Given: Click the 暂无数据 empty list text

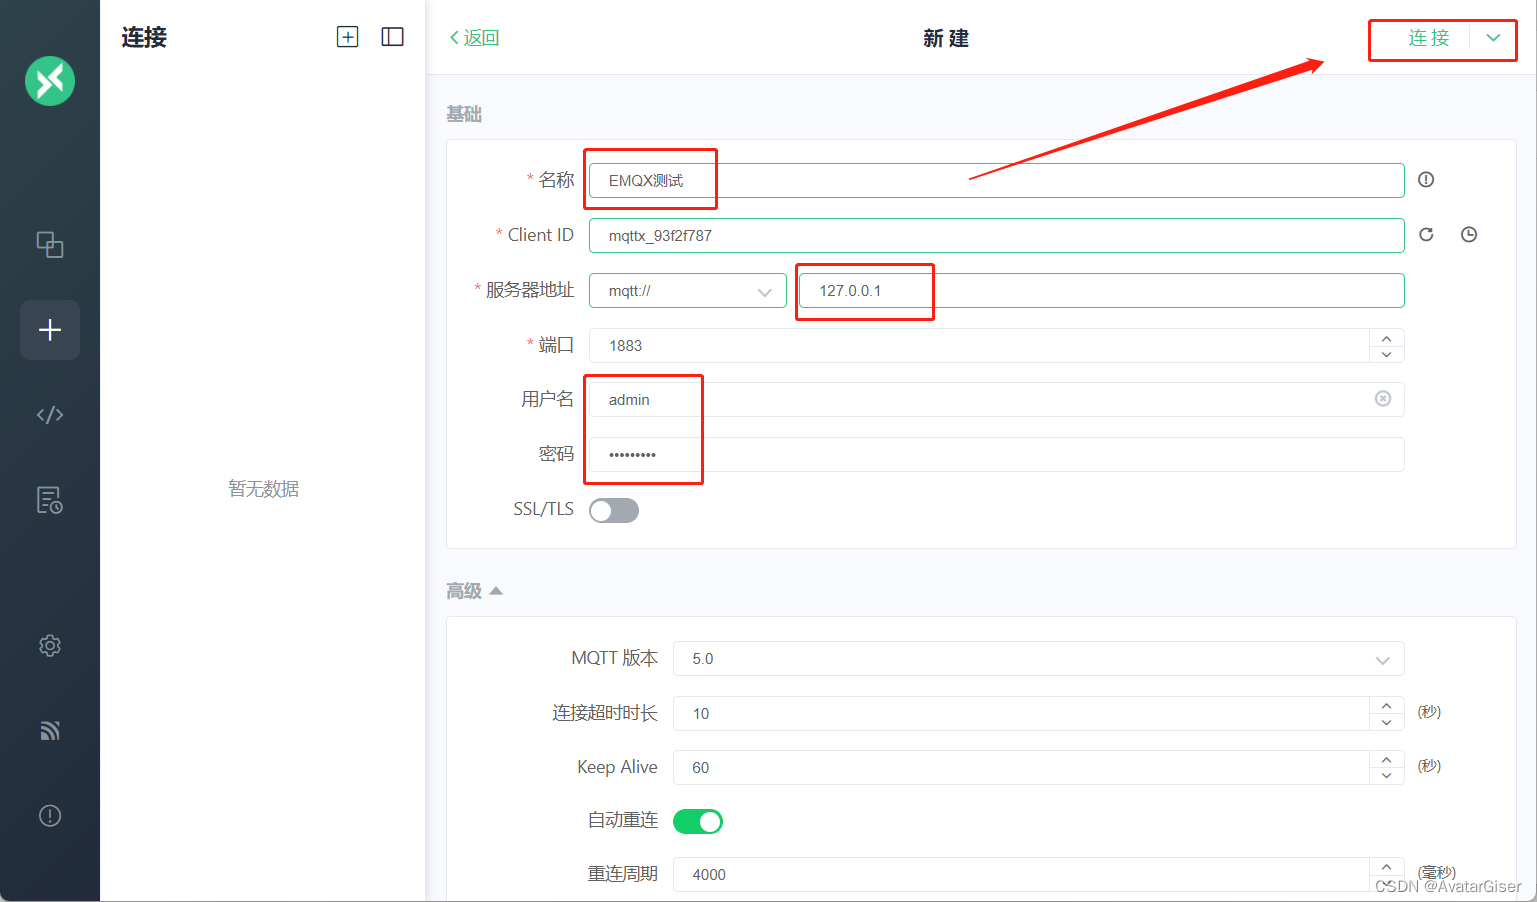Looking at the screenshot, I should (263, 489).
